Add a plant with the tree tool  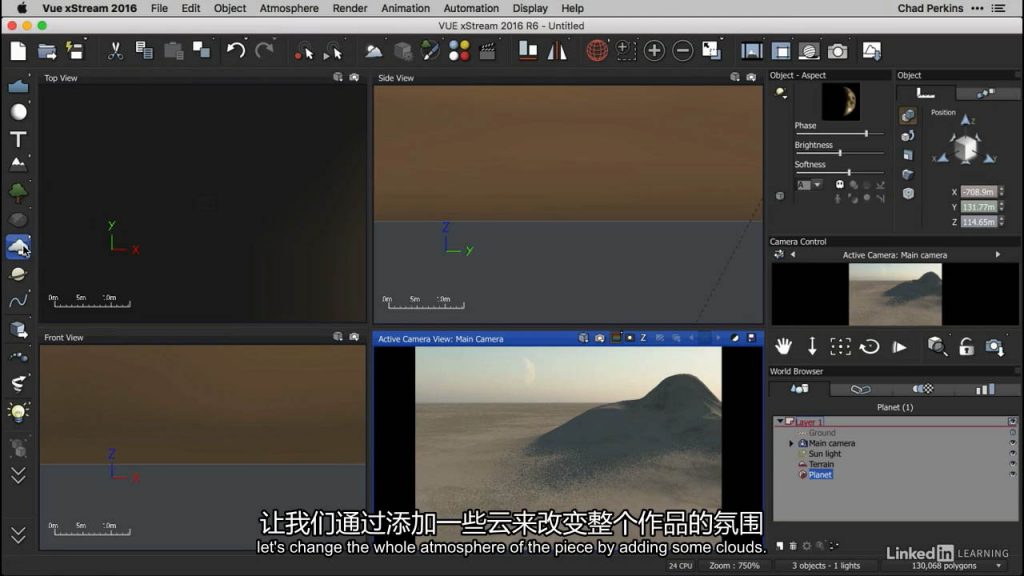pos(18,192)
